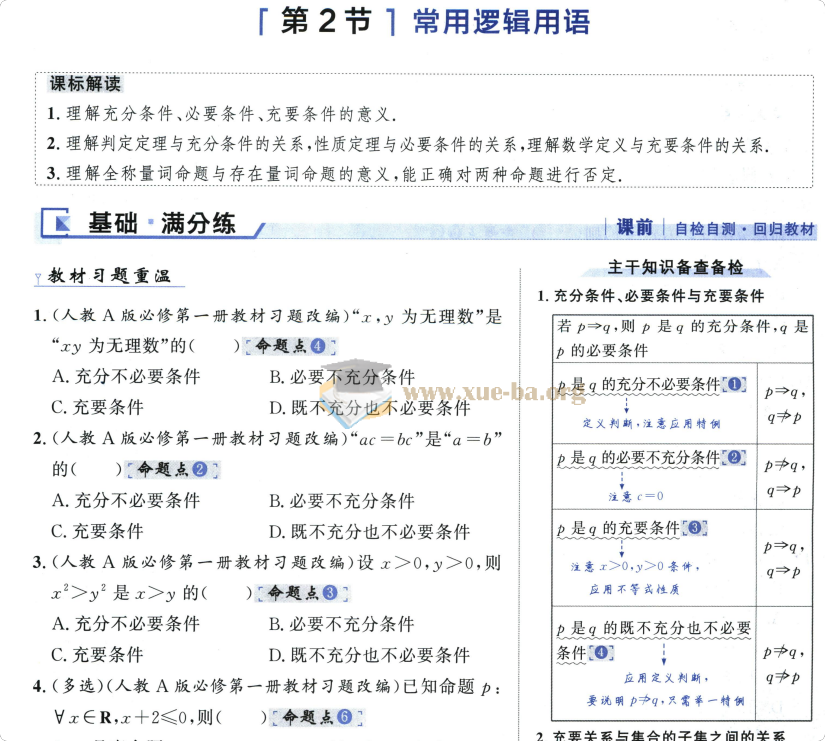Click the circled ② badge in the table
Screen dimensions: 825x741
click(735, 458)
